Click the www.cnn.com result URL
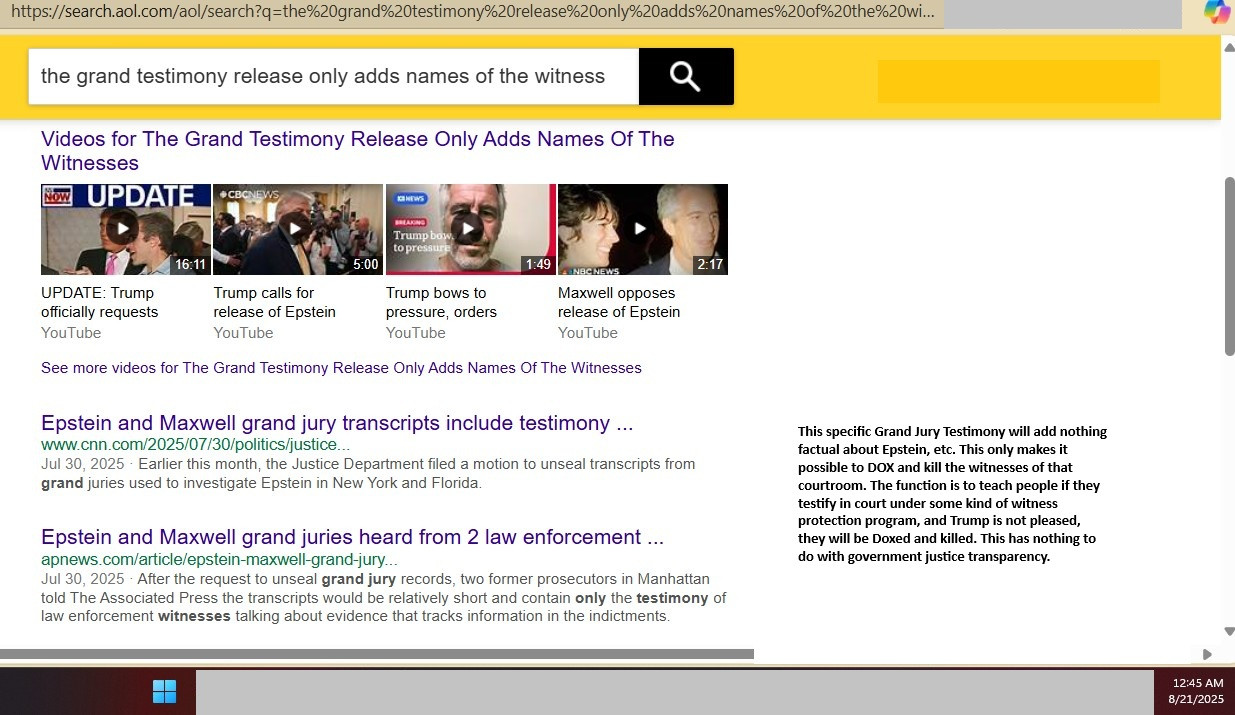 (196, 445)
